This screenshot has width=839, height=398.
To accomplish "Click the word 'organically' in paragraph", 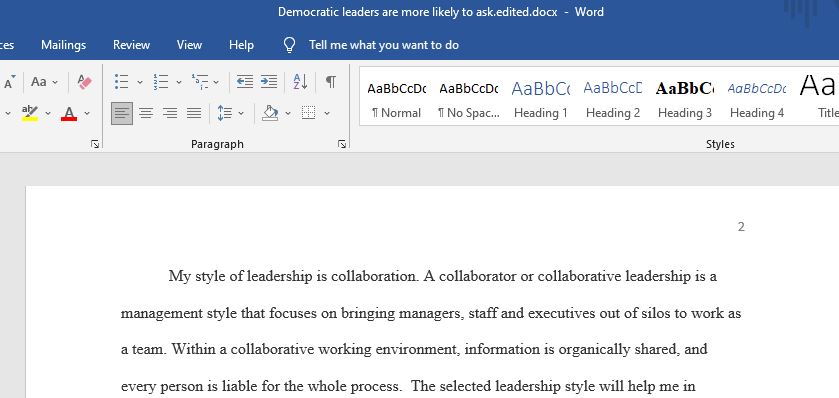I will (x=595, y=350).
